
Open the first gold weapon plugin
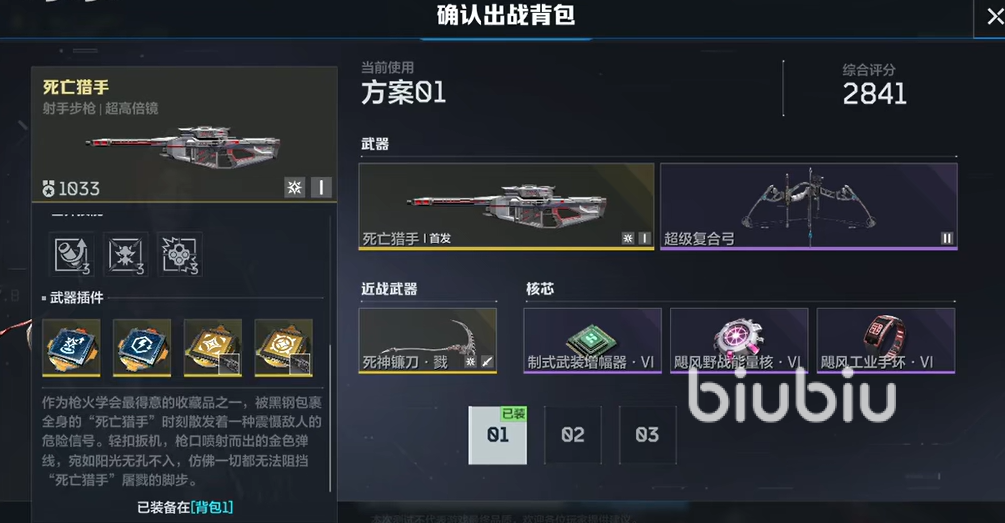[213, 347]
